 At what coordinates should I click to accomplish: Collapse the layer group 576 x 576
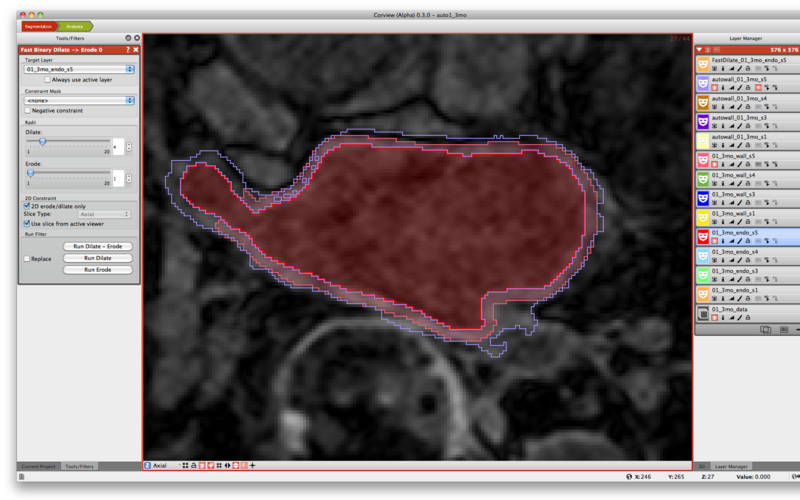tap(700, 48)
